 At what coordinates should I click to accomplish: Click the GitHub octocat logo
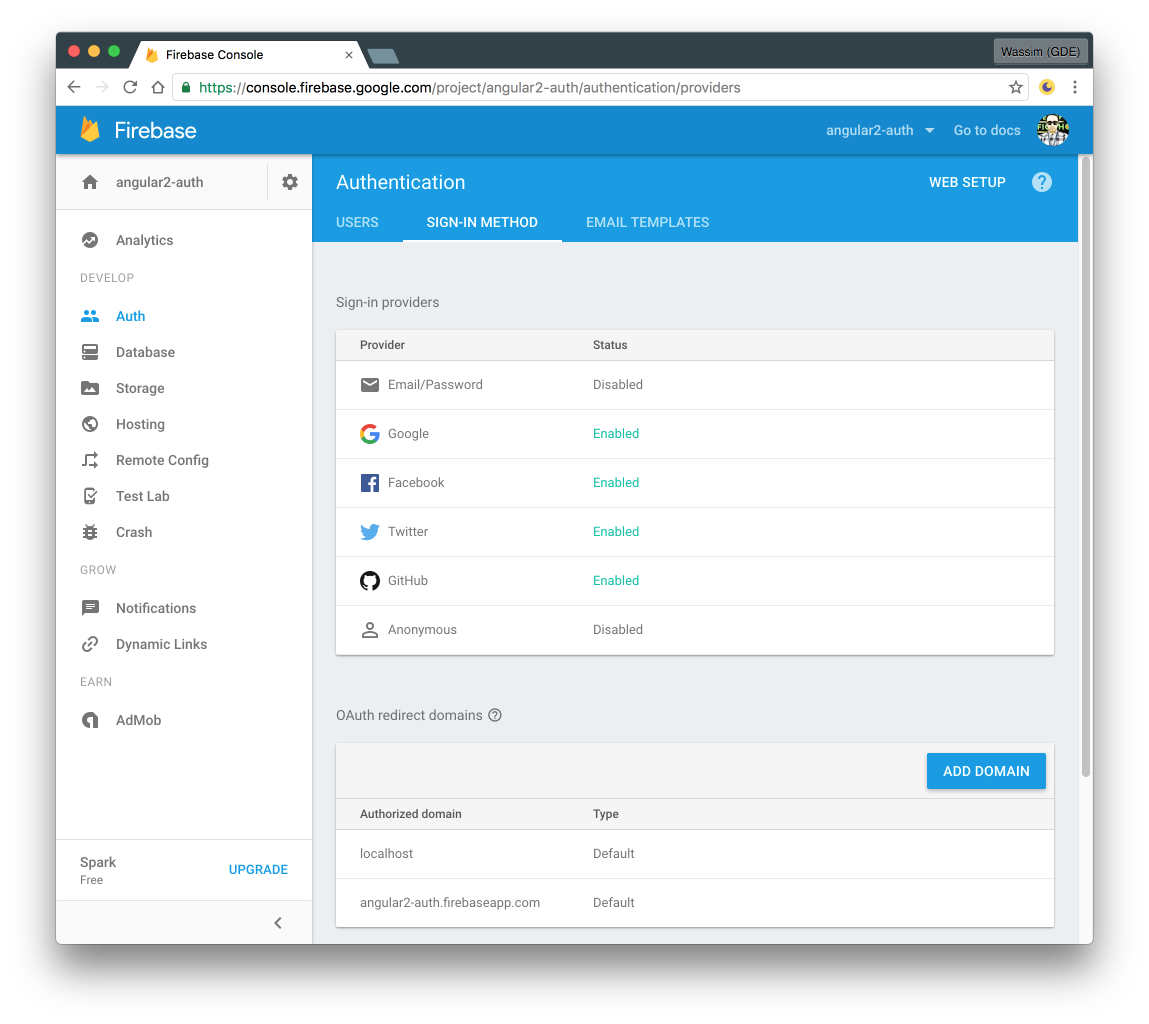point(370,581)
